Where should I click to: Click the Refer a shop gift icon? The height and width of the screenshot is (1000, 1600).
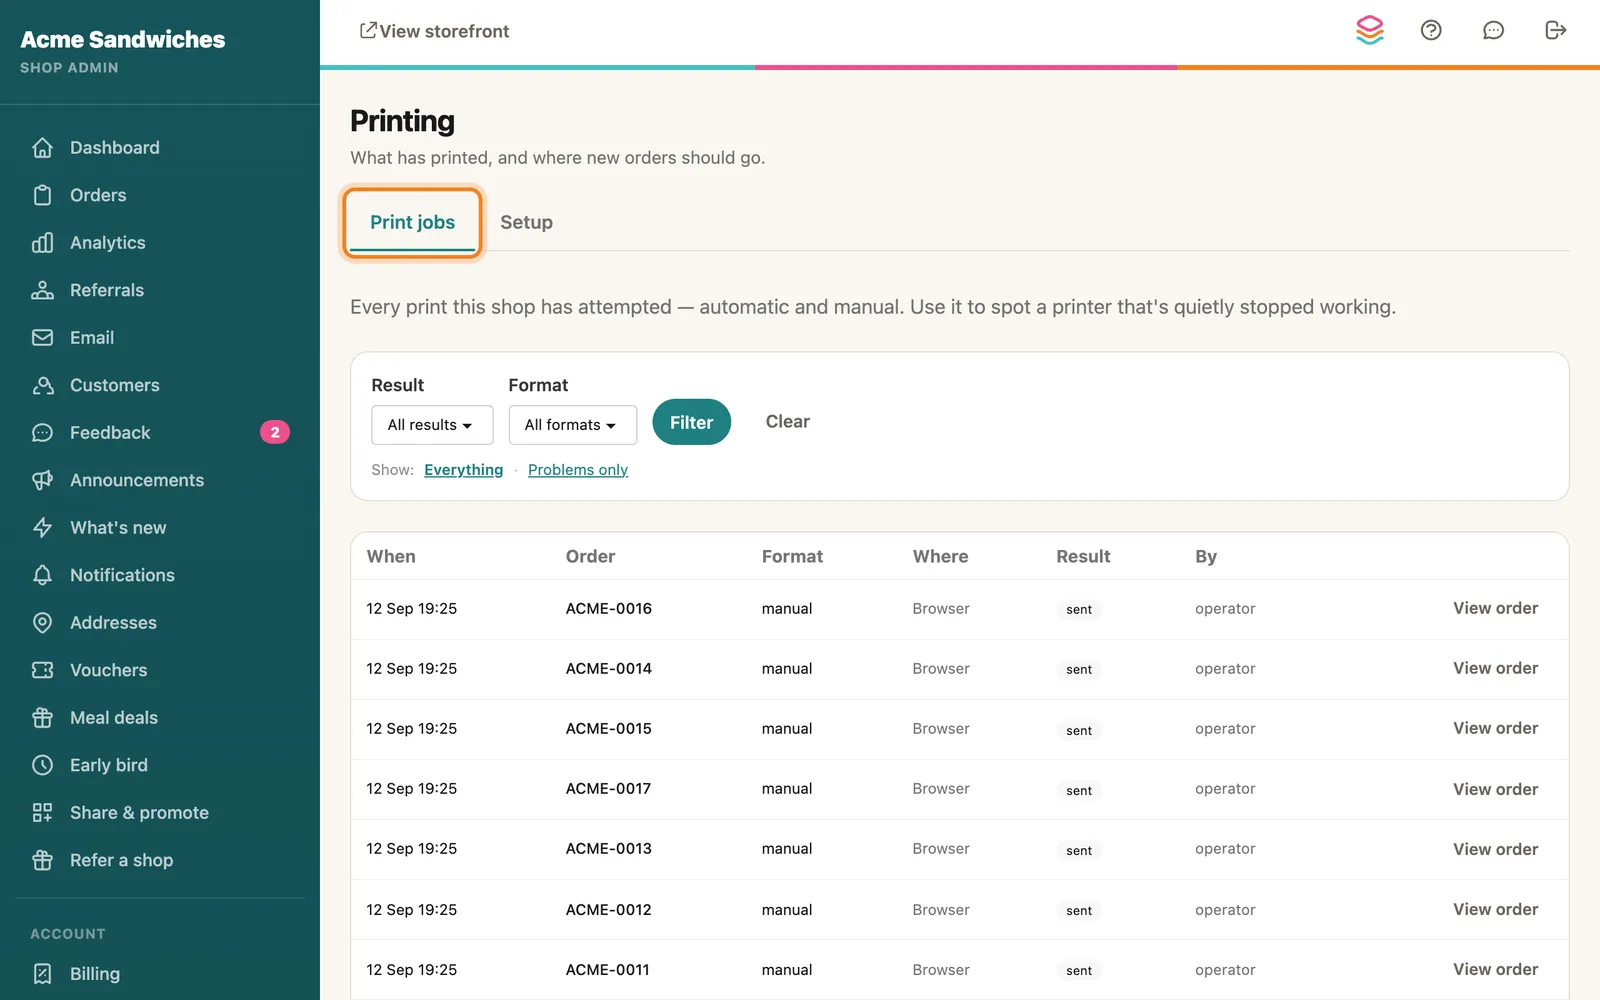[42, 860]
